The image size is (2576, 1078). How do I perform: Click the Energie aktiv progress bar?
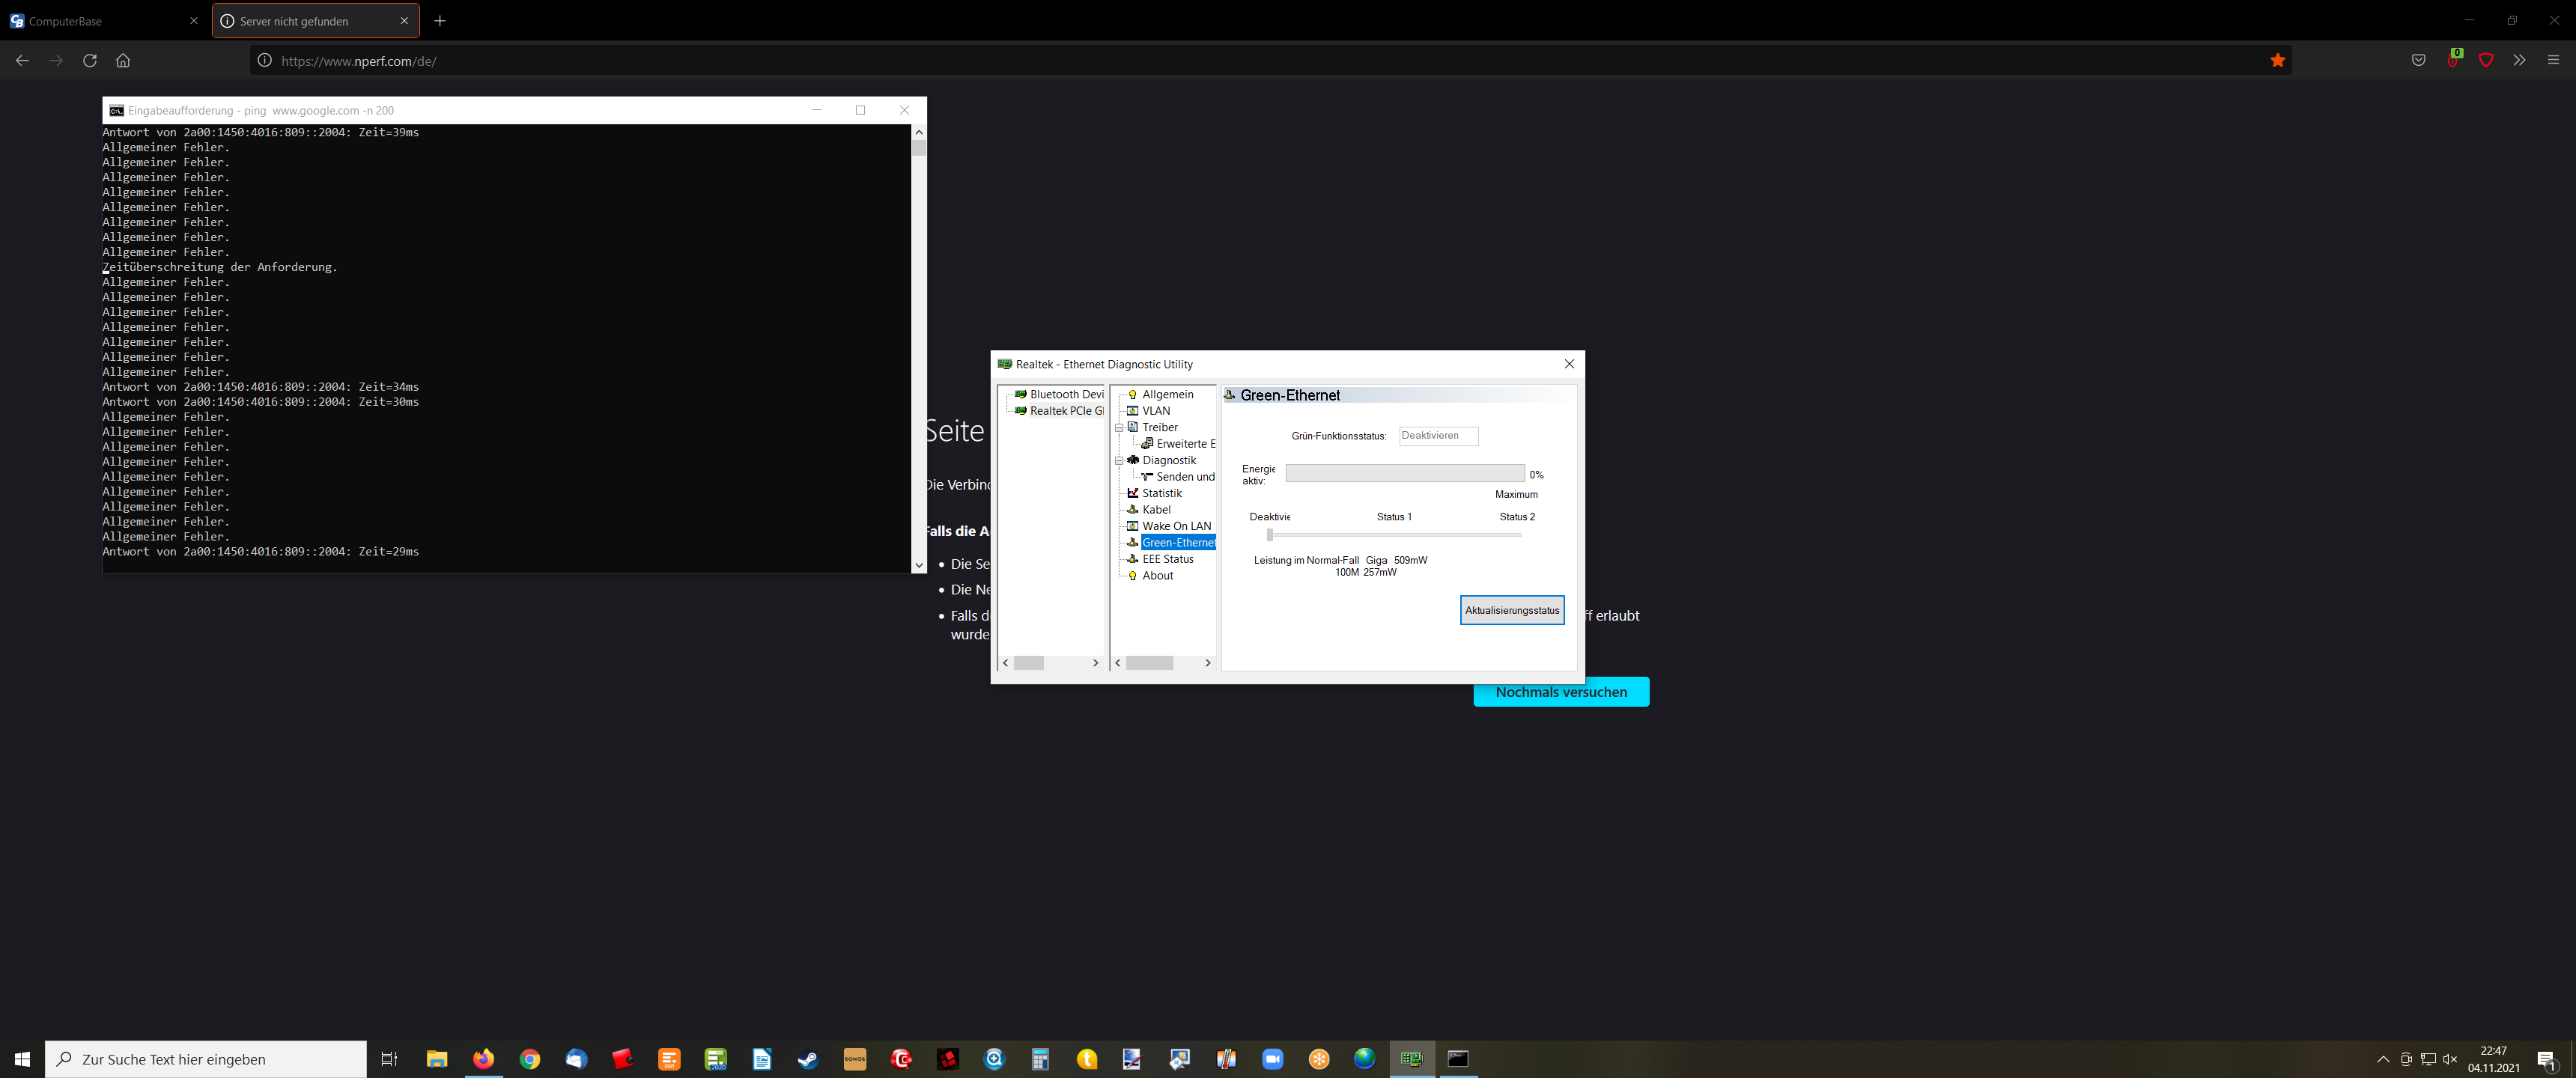1404,474
